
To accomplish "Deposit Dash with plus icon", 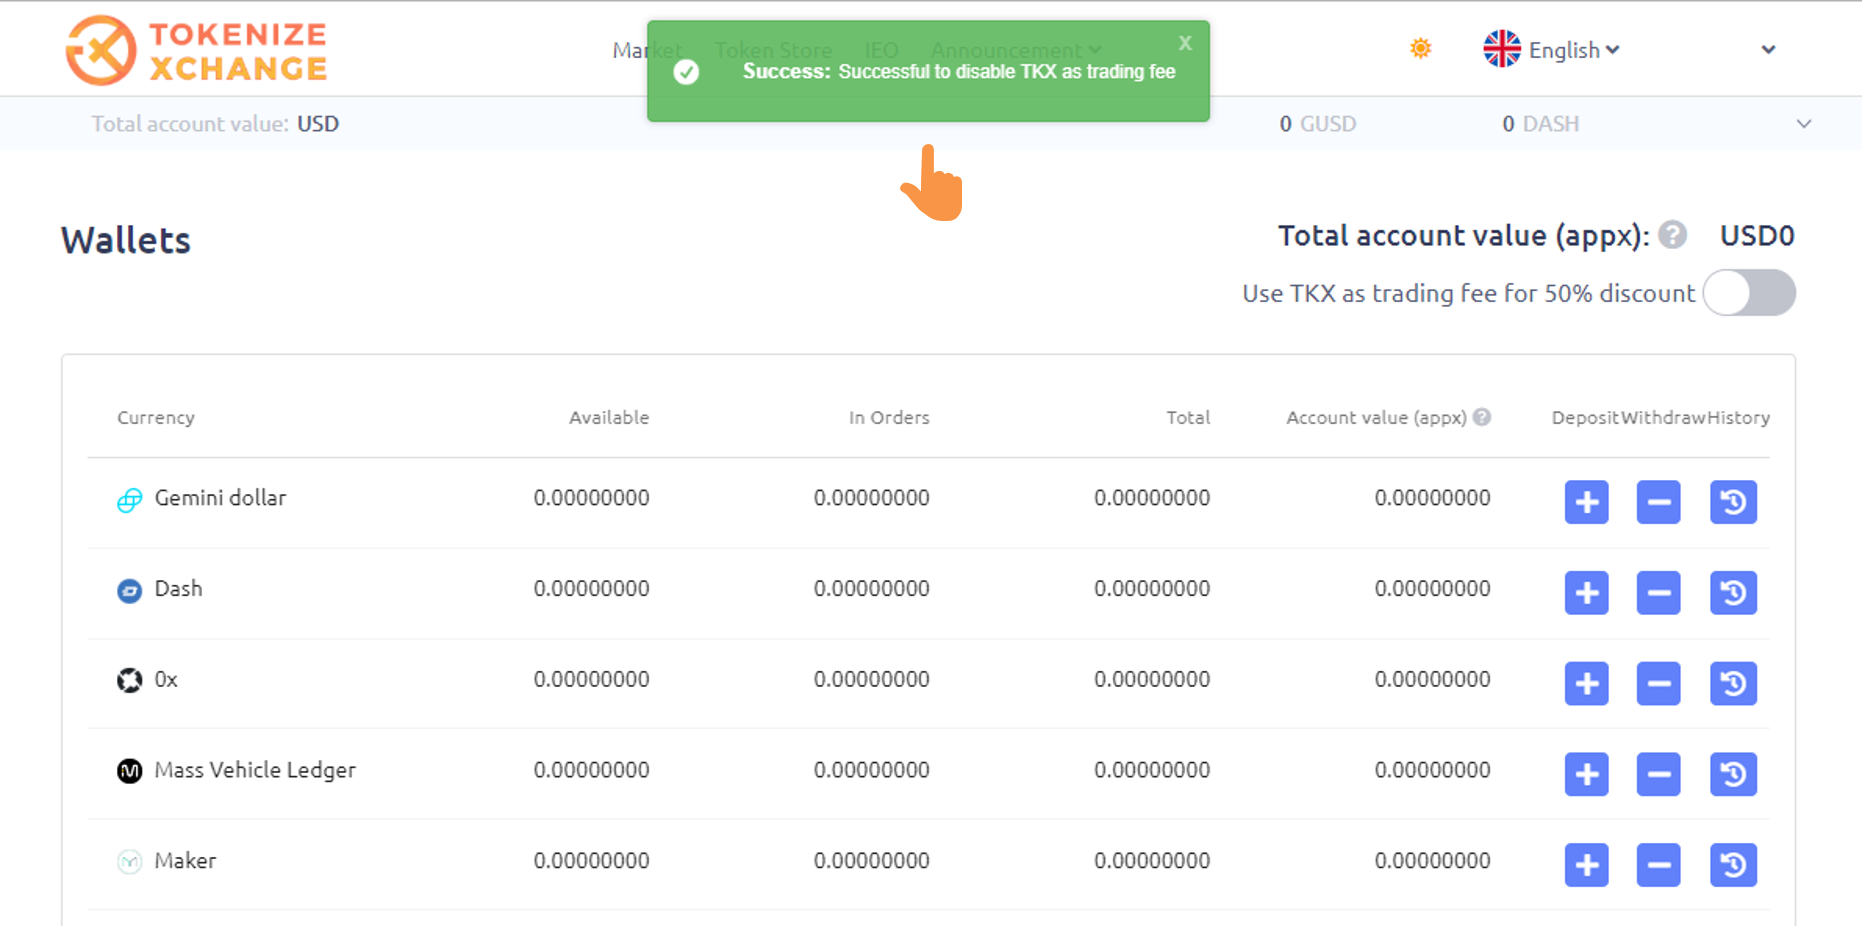I will coord(1586,593).
